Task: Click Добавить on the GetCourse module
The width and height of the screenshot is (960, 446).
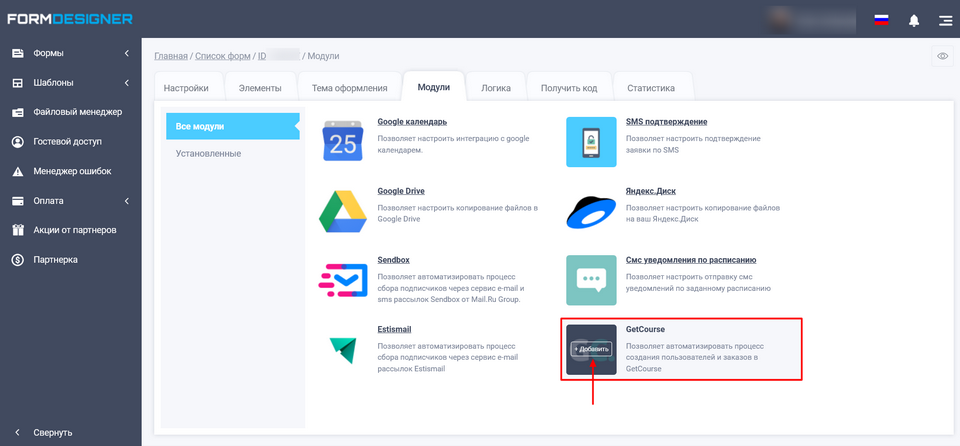Action: (x=591, y=349)
